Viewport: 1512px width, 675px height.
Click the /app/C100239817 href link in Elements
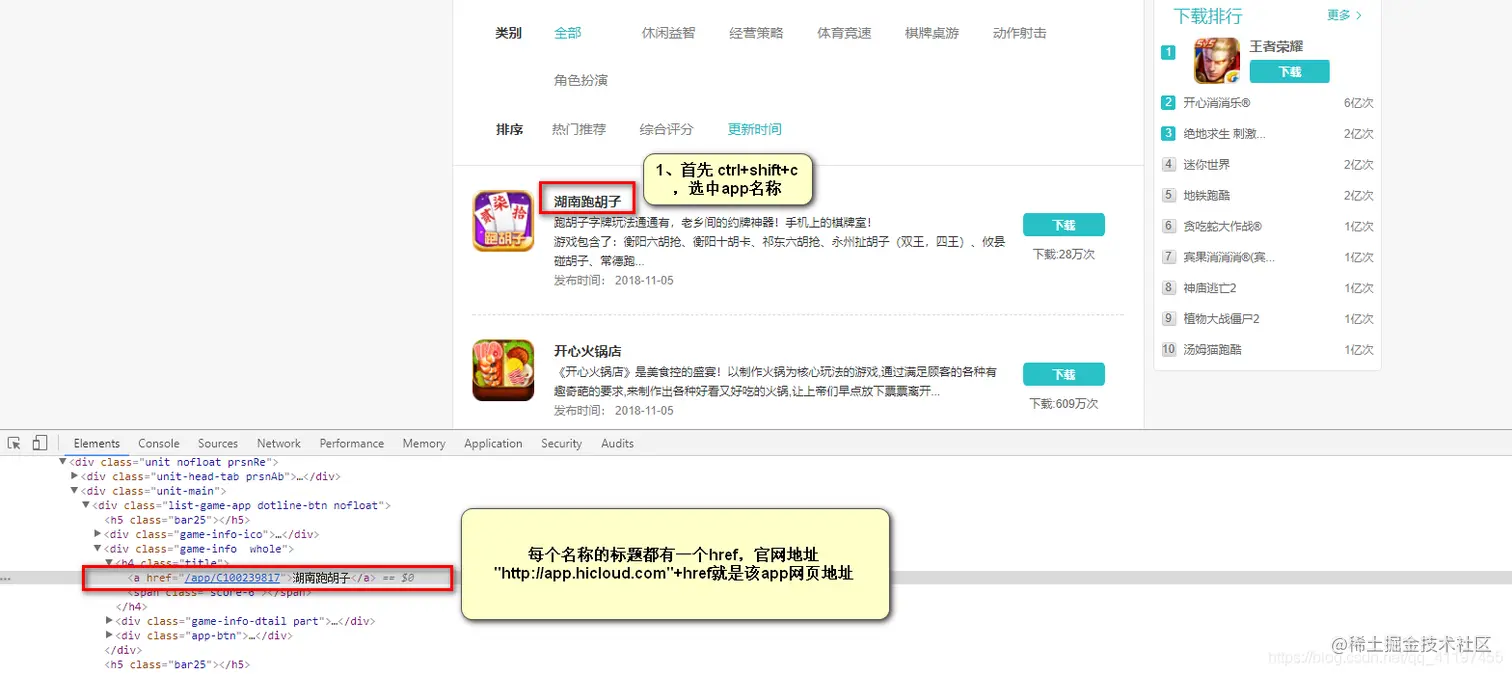tap(231, 577)
